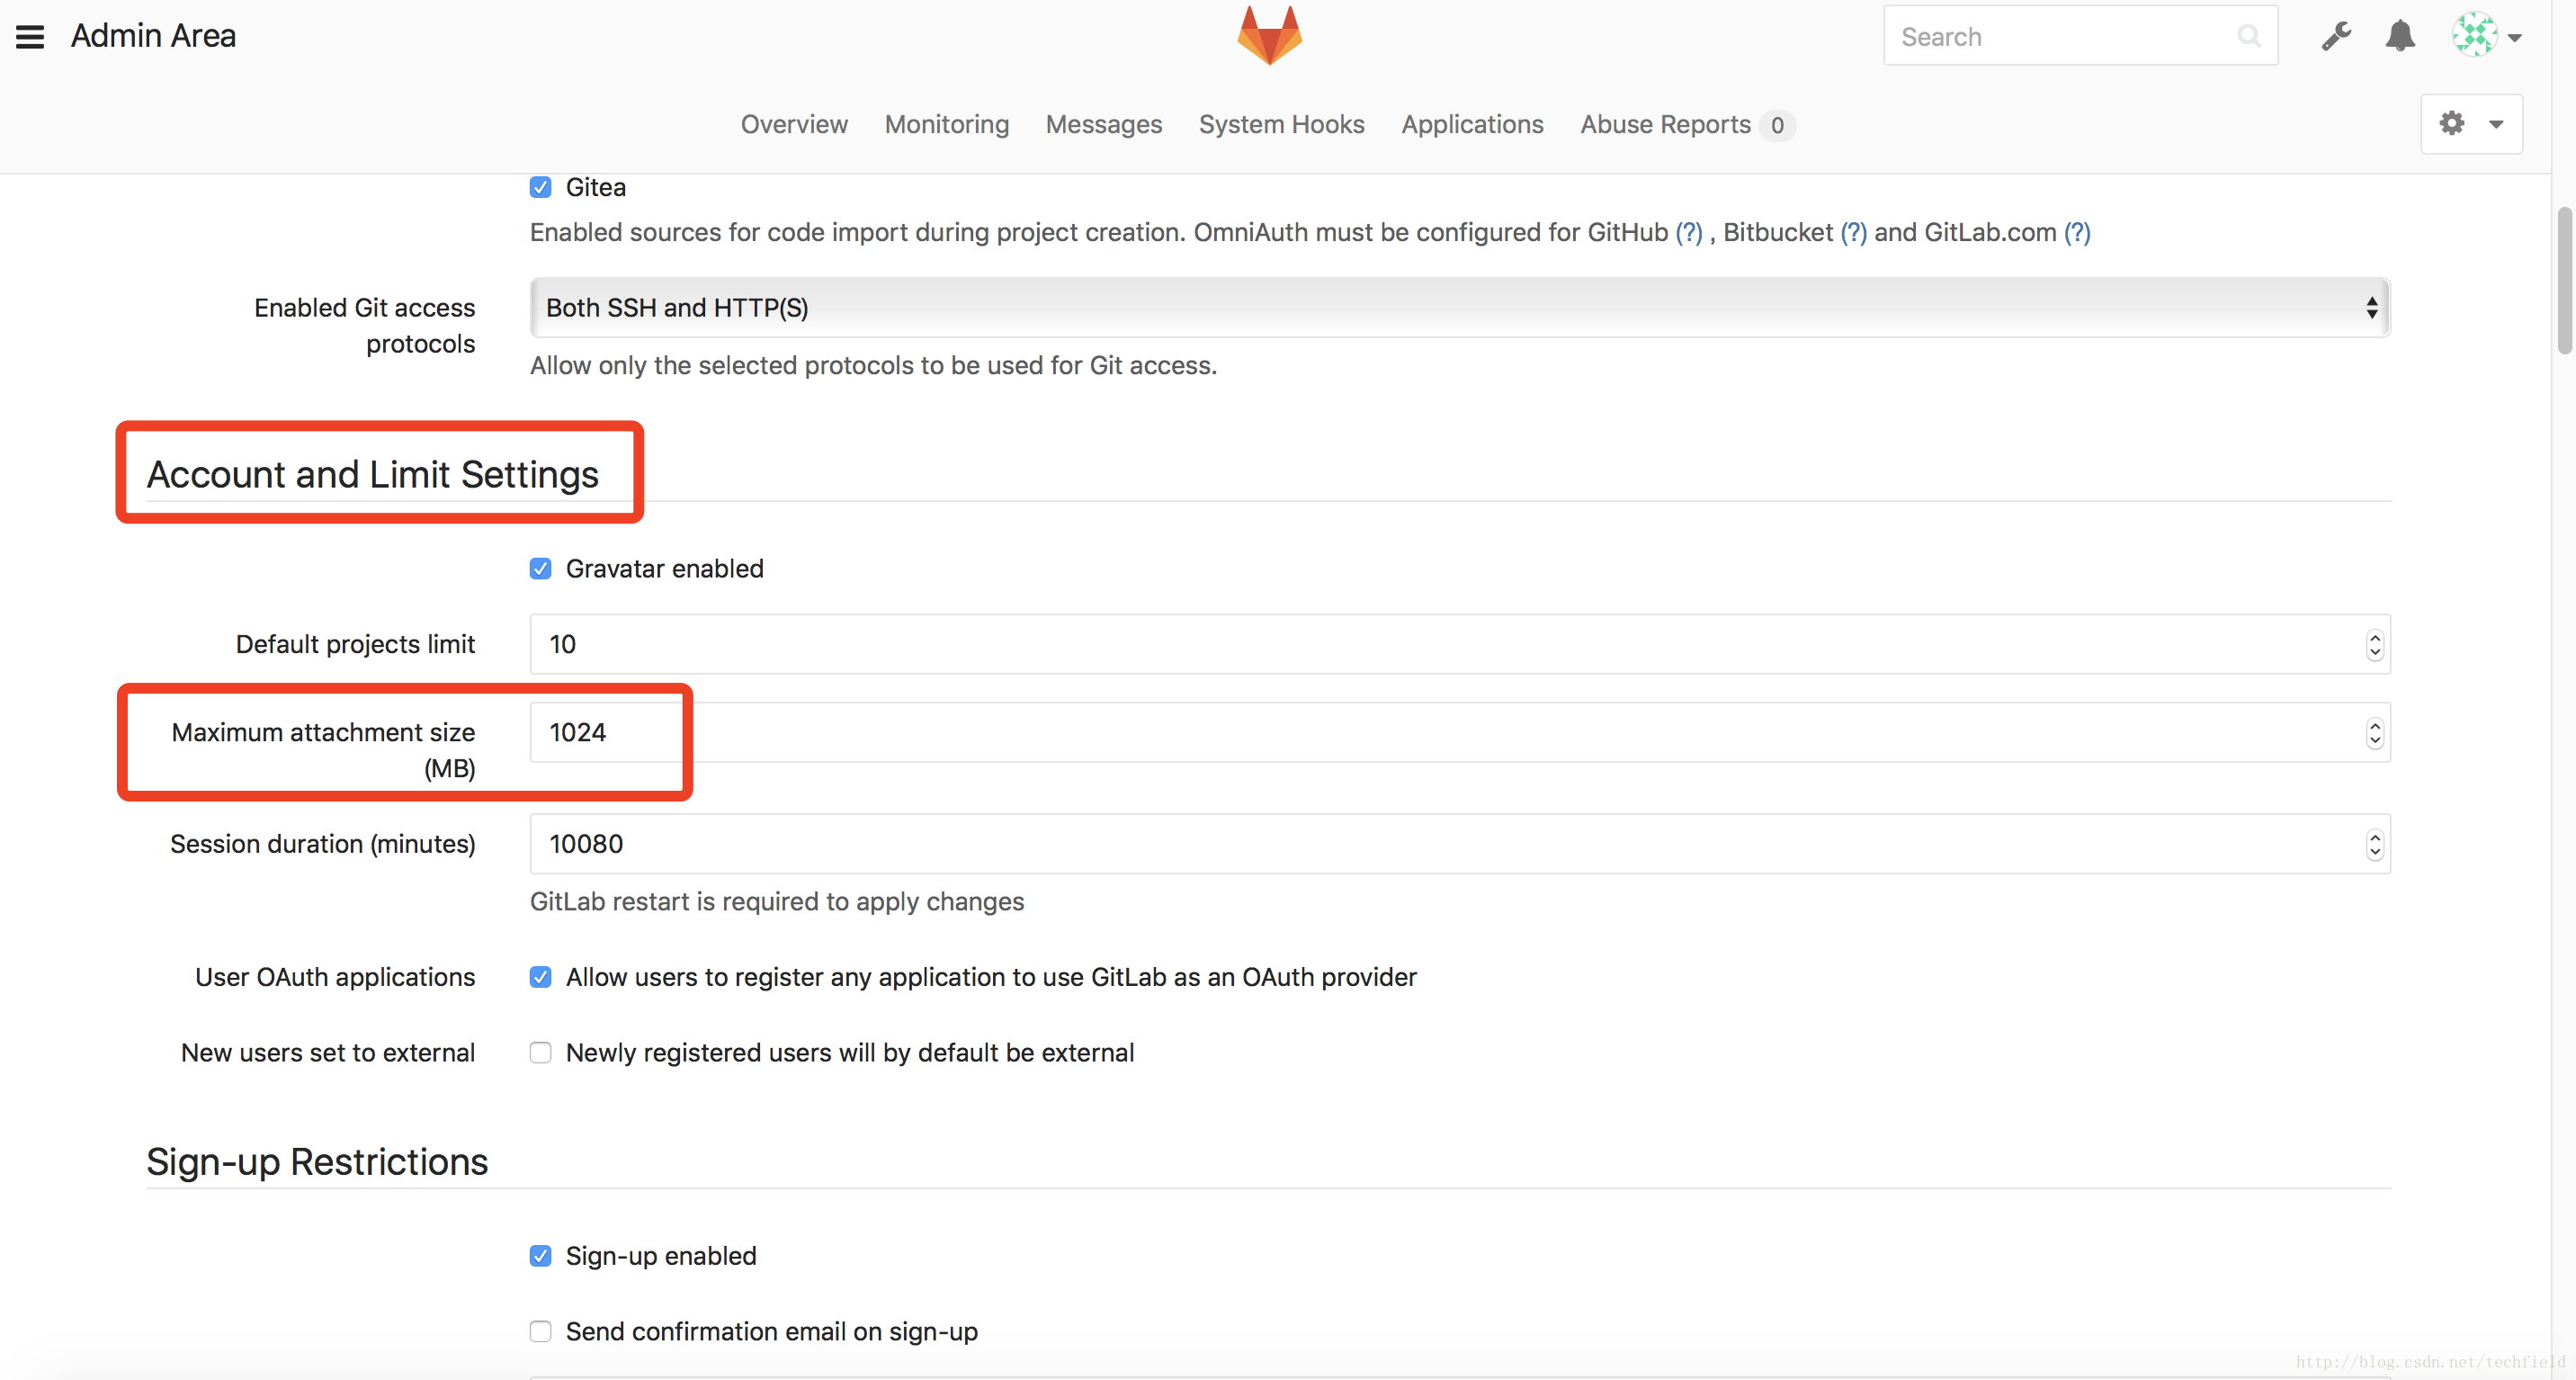Open Bitbucket OmniAuth help link
2576x1380 pixels.
coord(1853,232)
